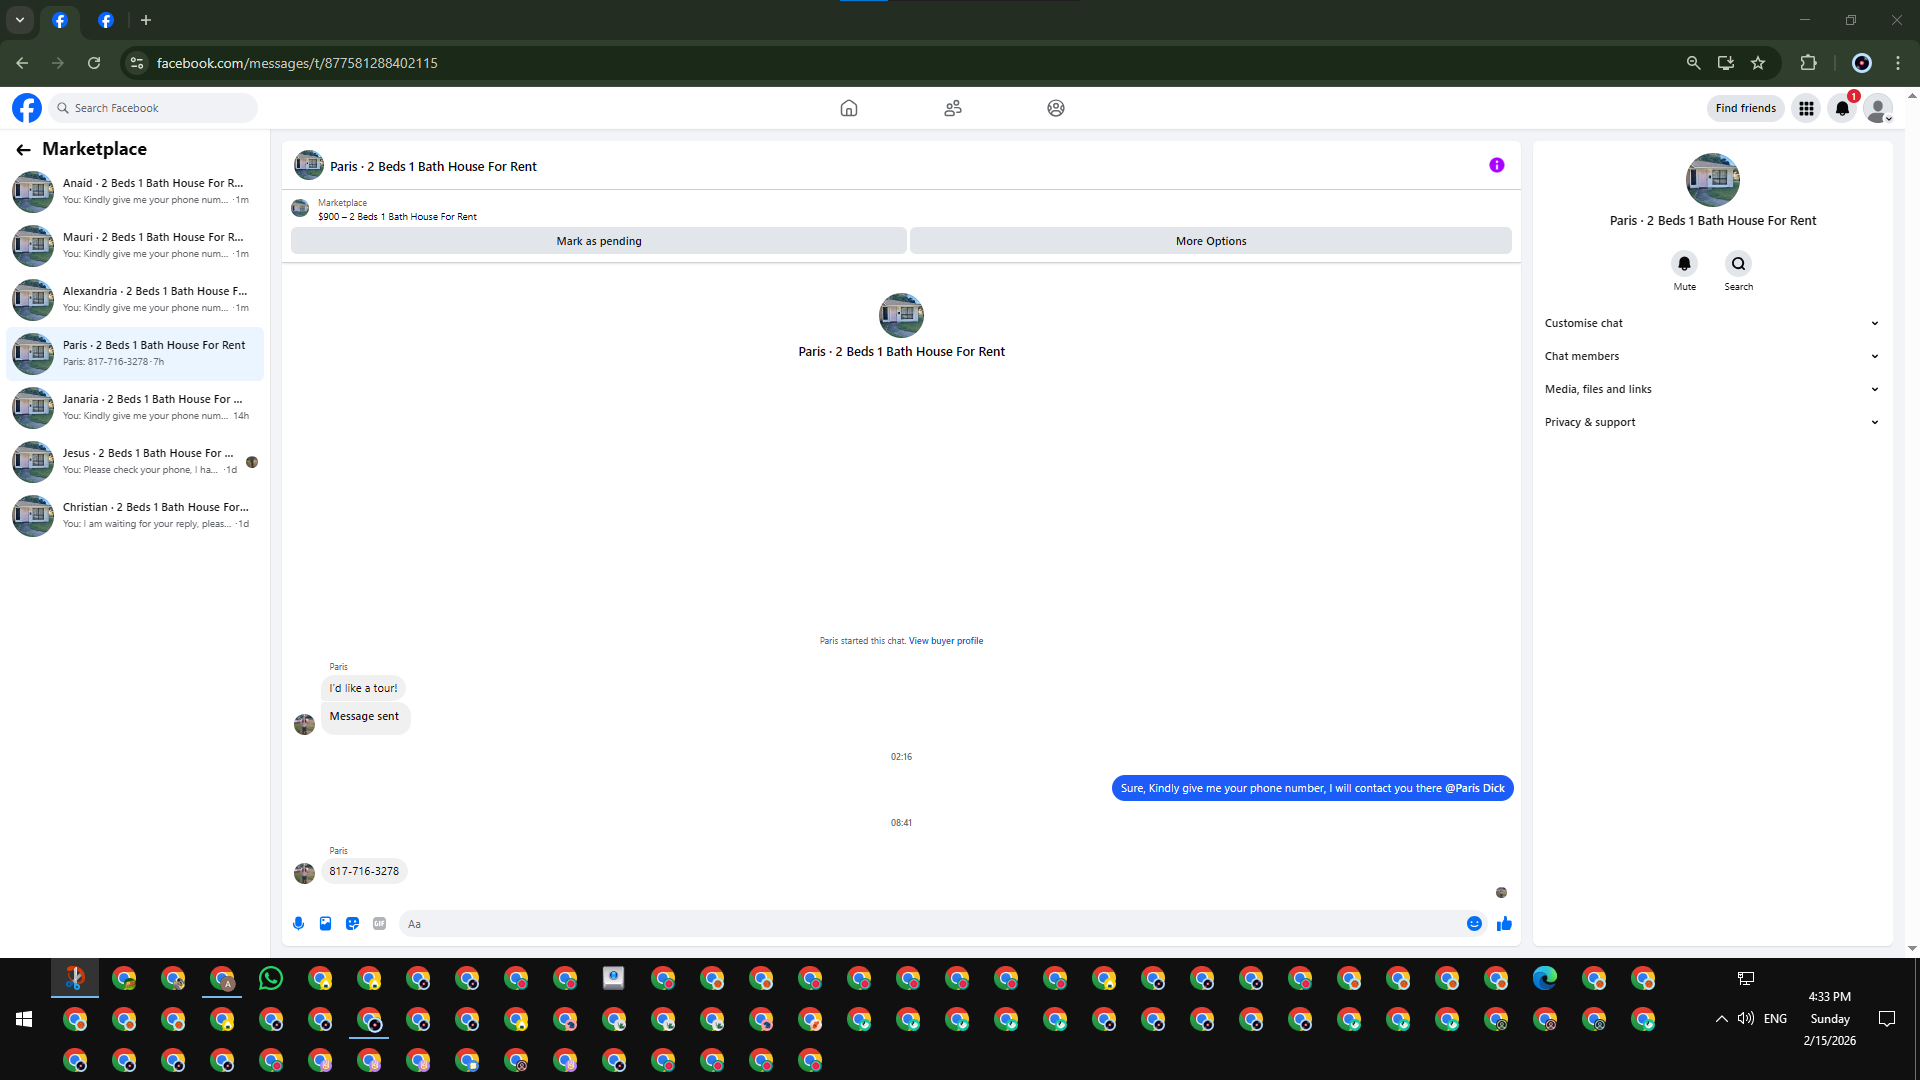Click the More Options button
The image size is (1920, 1080).
tap(1211, 241)
